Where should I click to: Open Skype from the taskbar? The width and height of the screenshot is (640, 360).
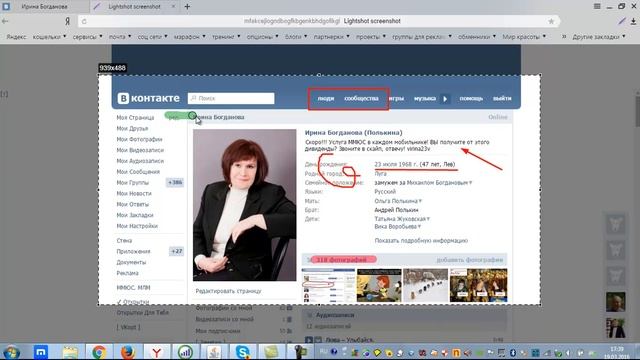[242, 352]
